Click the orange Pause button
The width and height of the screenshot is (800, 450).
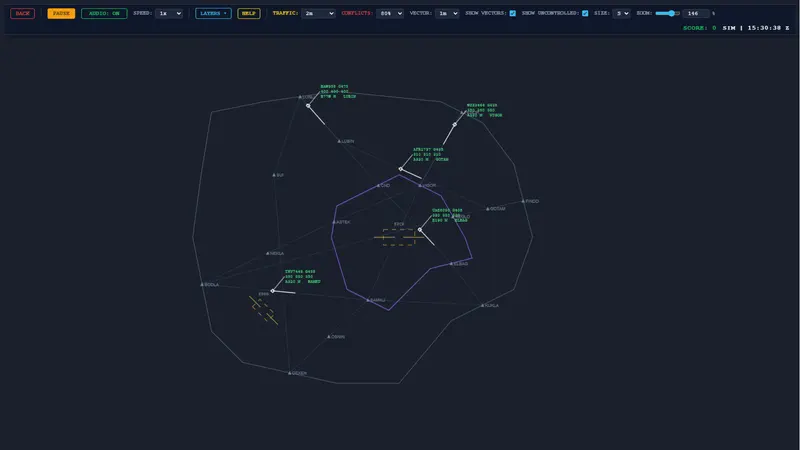(61, 13)
